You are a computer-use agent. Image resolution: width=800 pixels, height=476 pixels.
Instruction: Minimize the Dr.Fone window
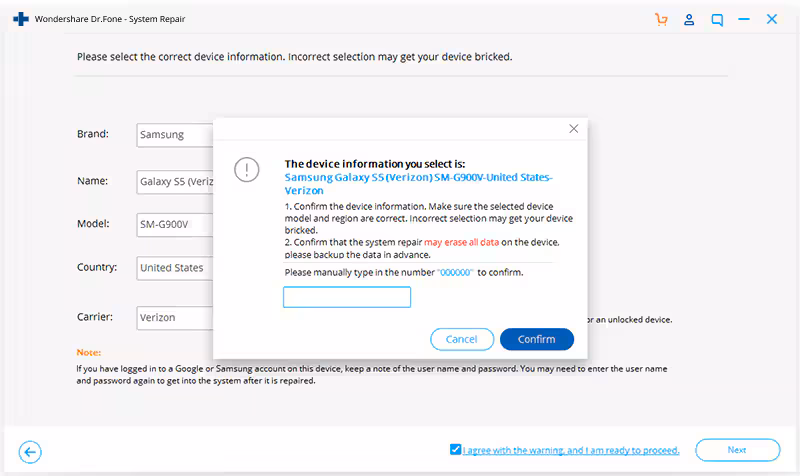tap(744, 19)
